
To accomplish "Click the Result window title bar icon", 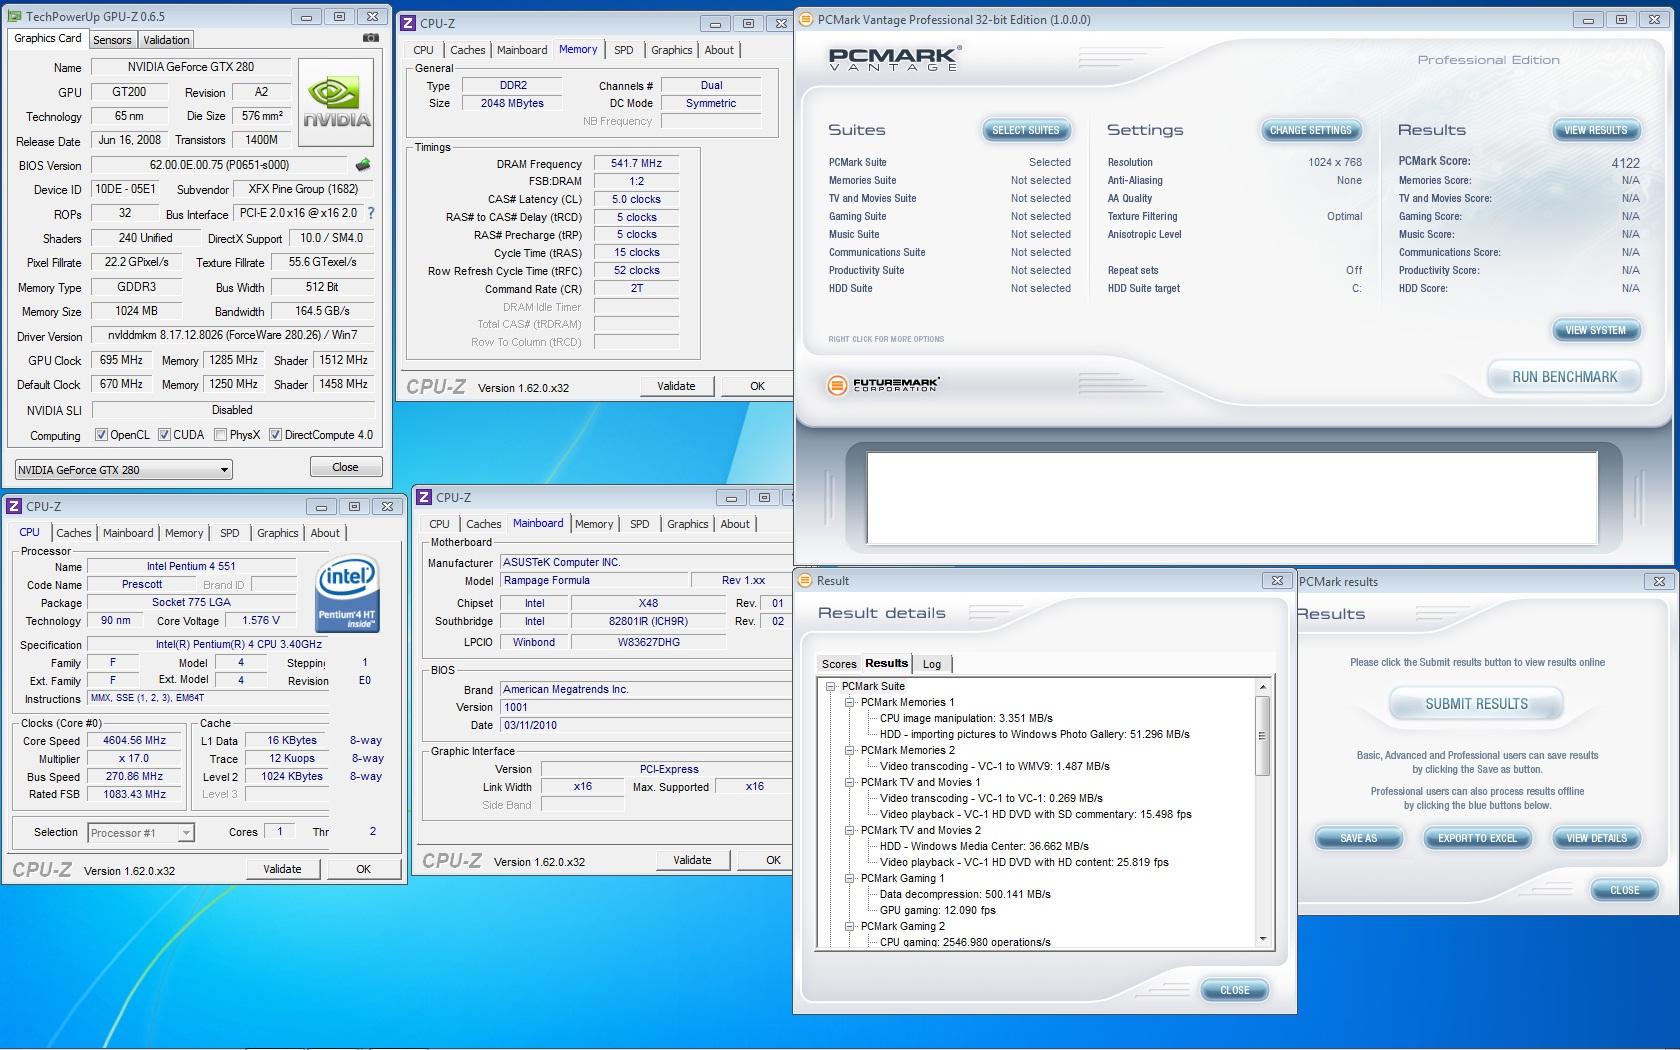I will (805, 580).
